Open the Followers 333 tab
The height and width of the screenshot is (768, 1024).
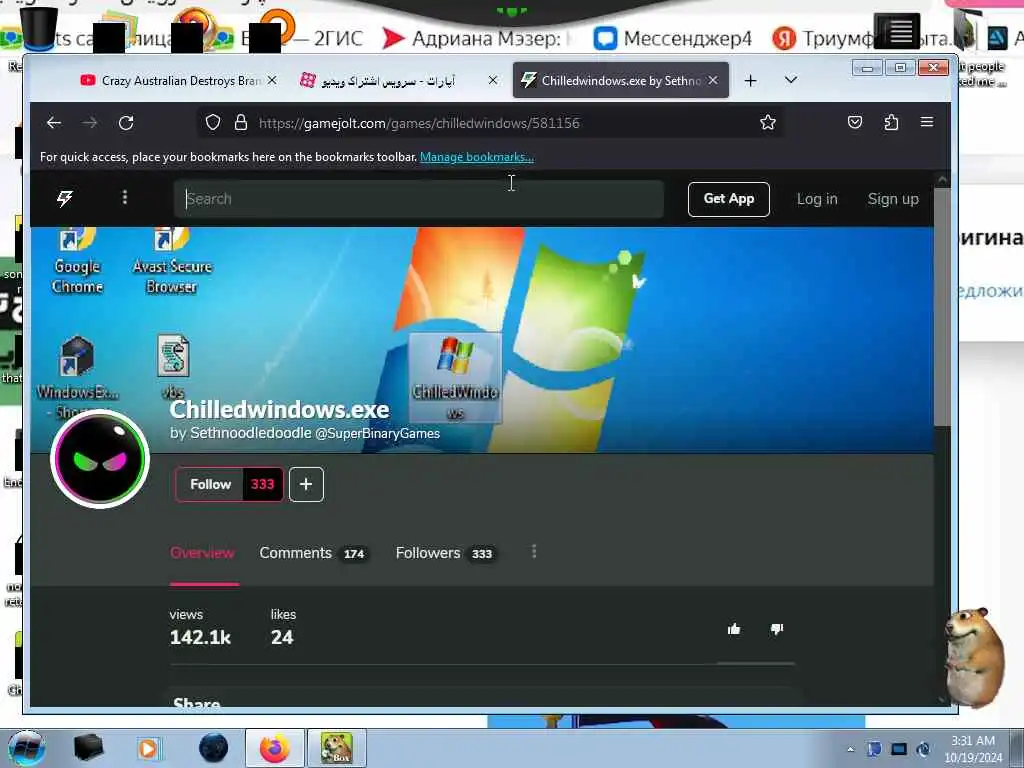pos(446,553)
